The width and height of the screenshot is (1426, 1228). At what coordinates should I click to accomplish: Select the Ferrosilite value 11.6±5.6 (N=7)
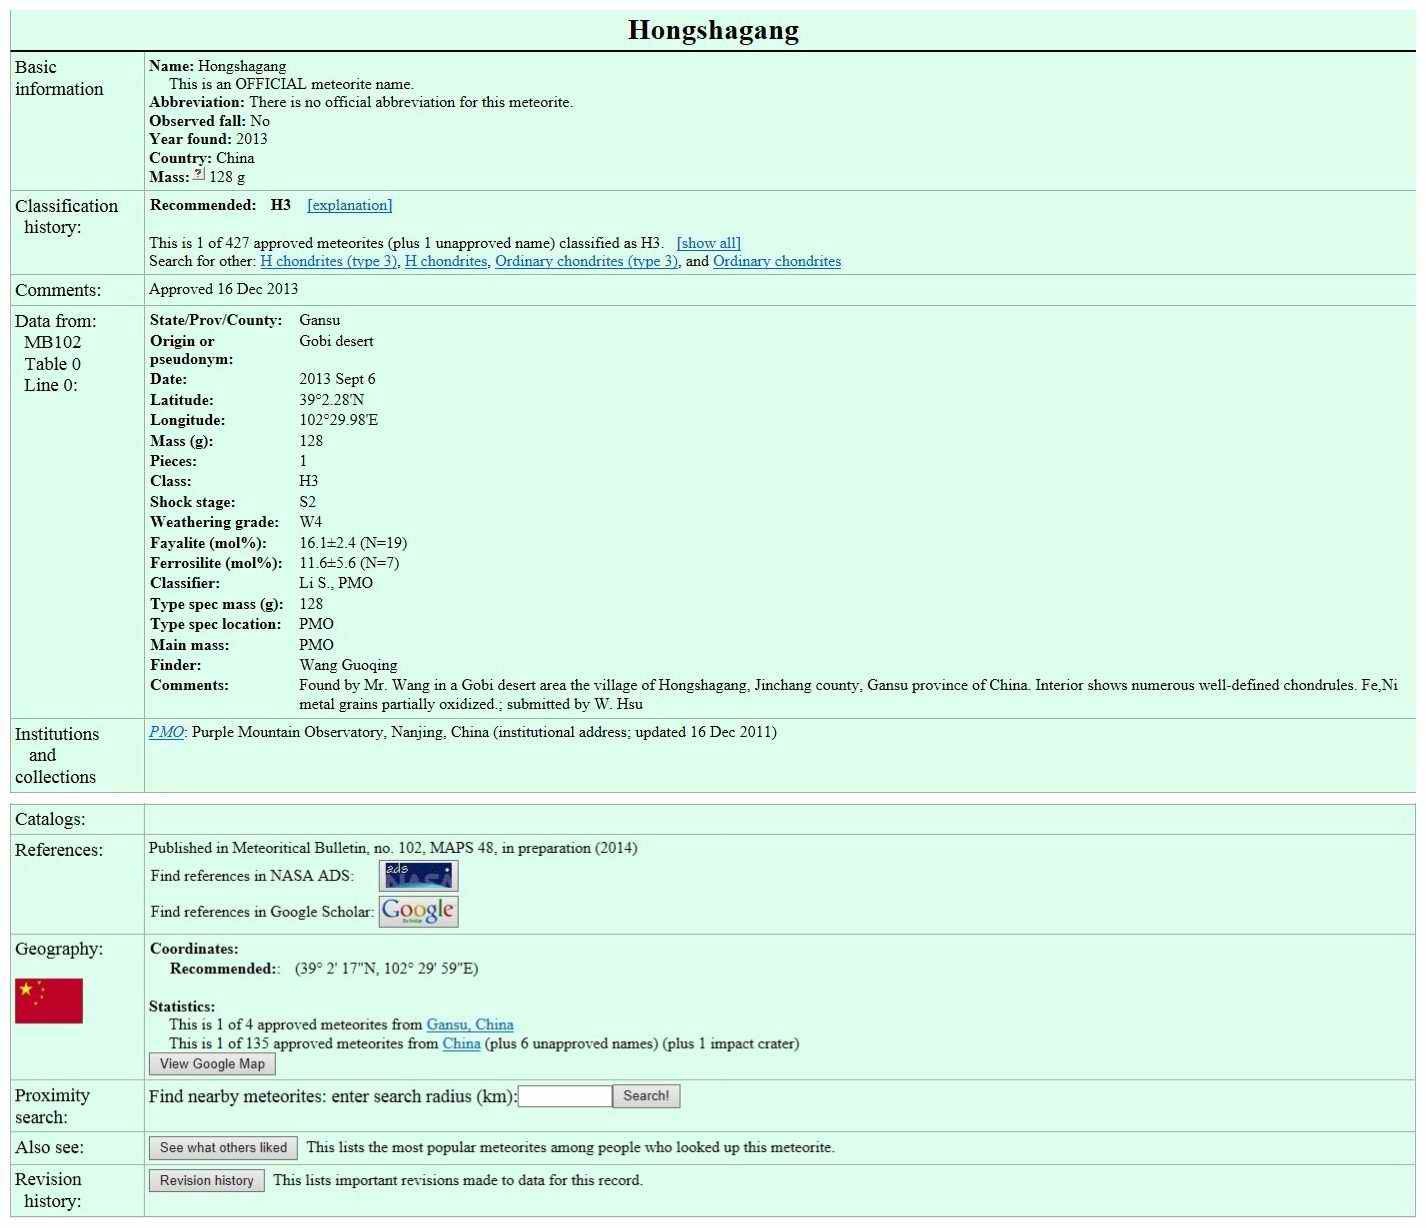[349, 563]
